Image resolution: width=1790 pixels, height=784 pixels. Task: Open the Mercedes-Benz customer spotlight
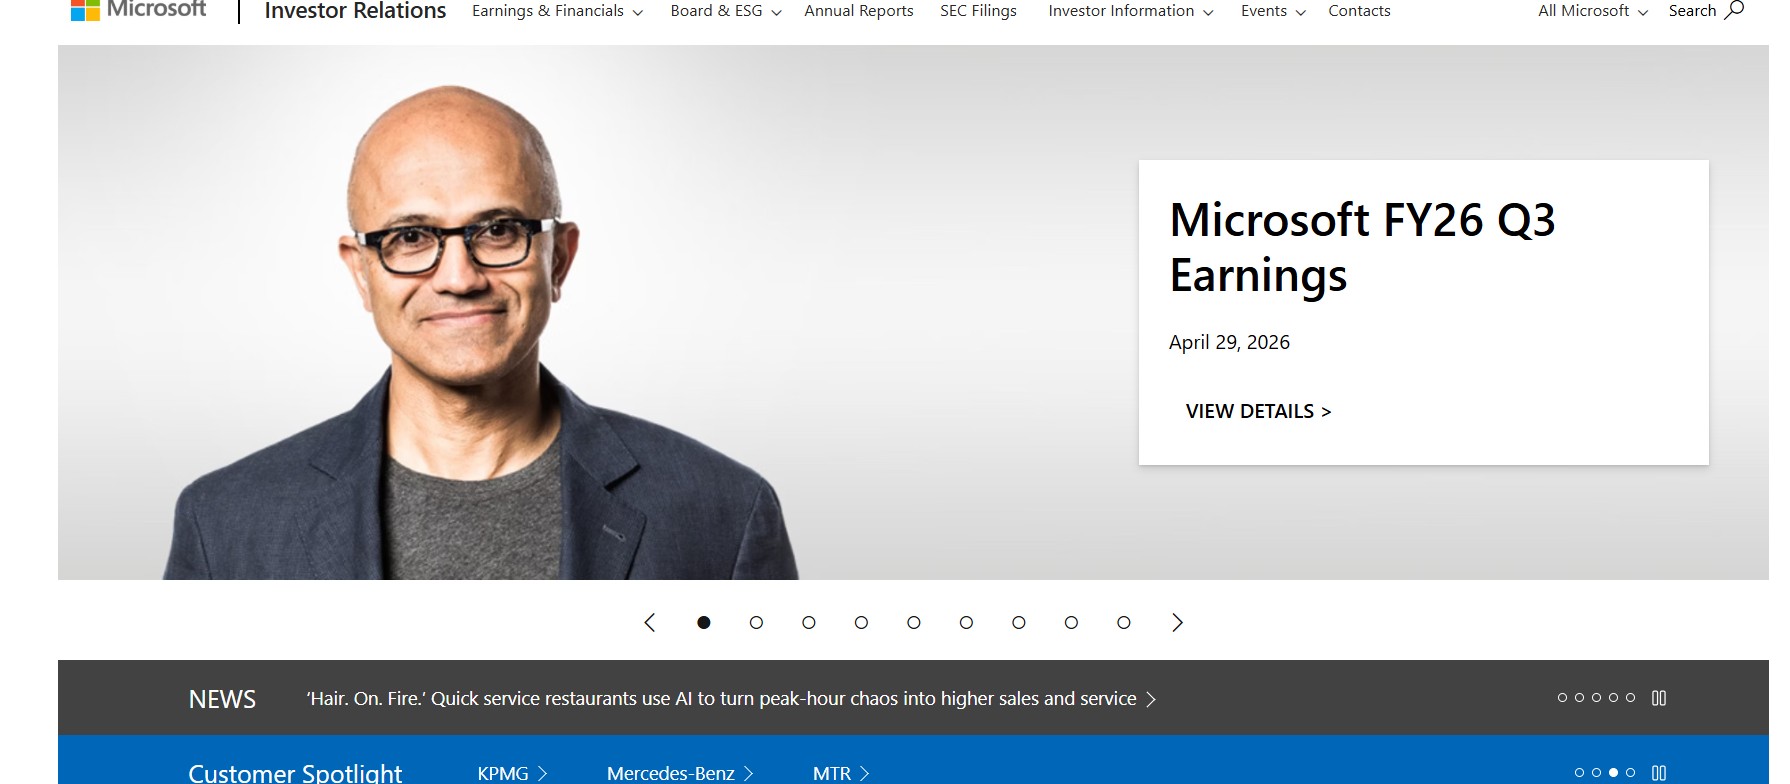(680, 773)
